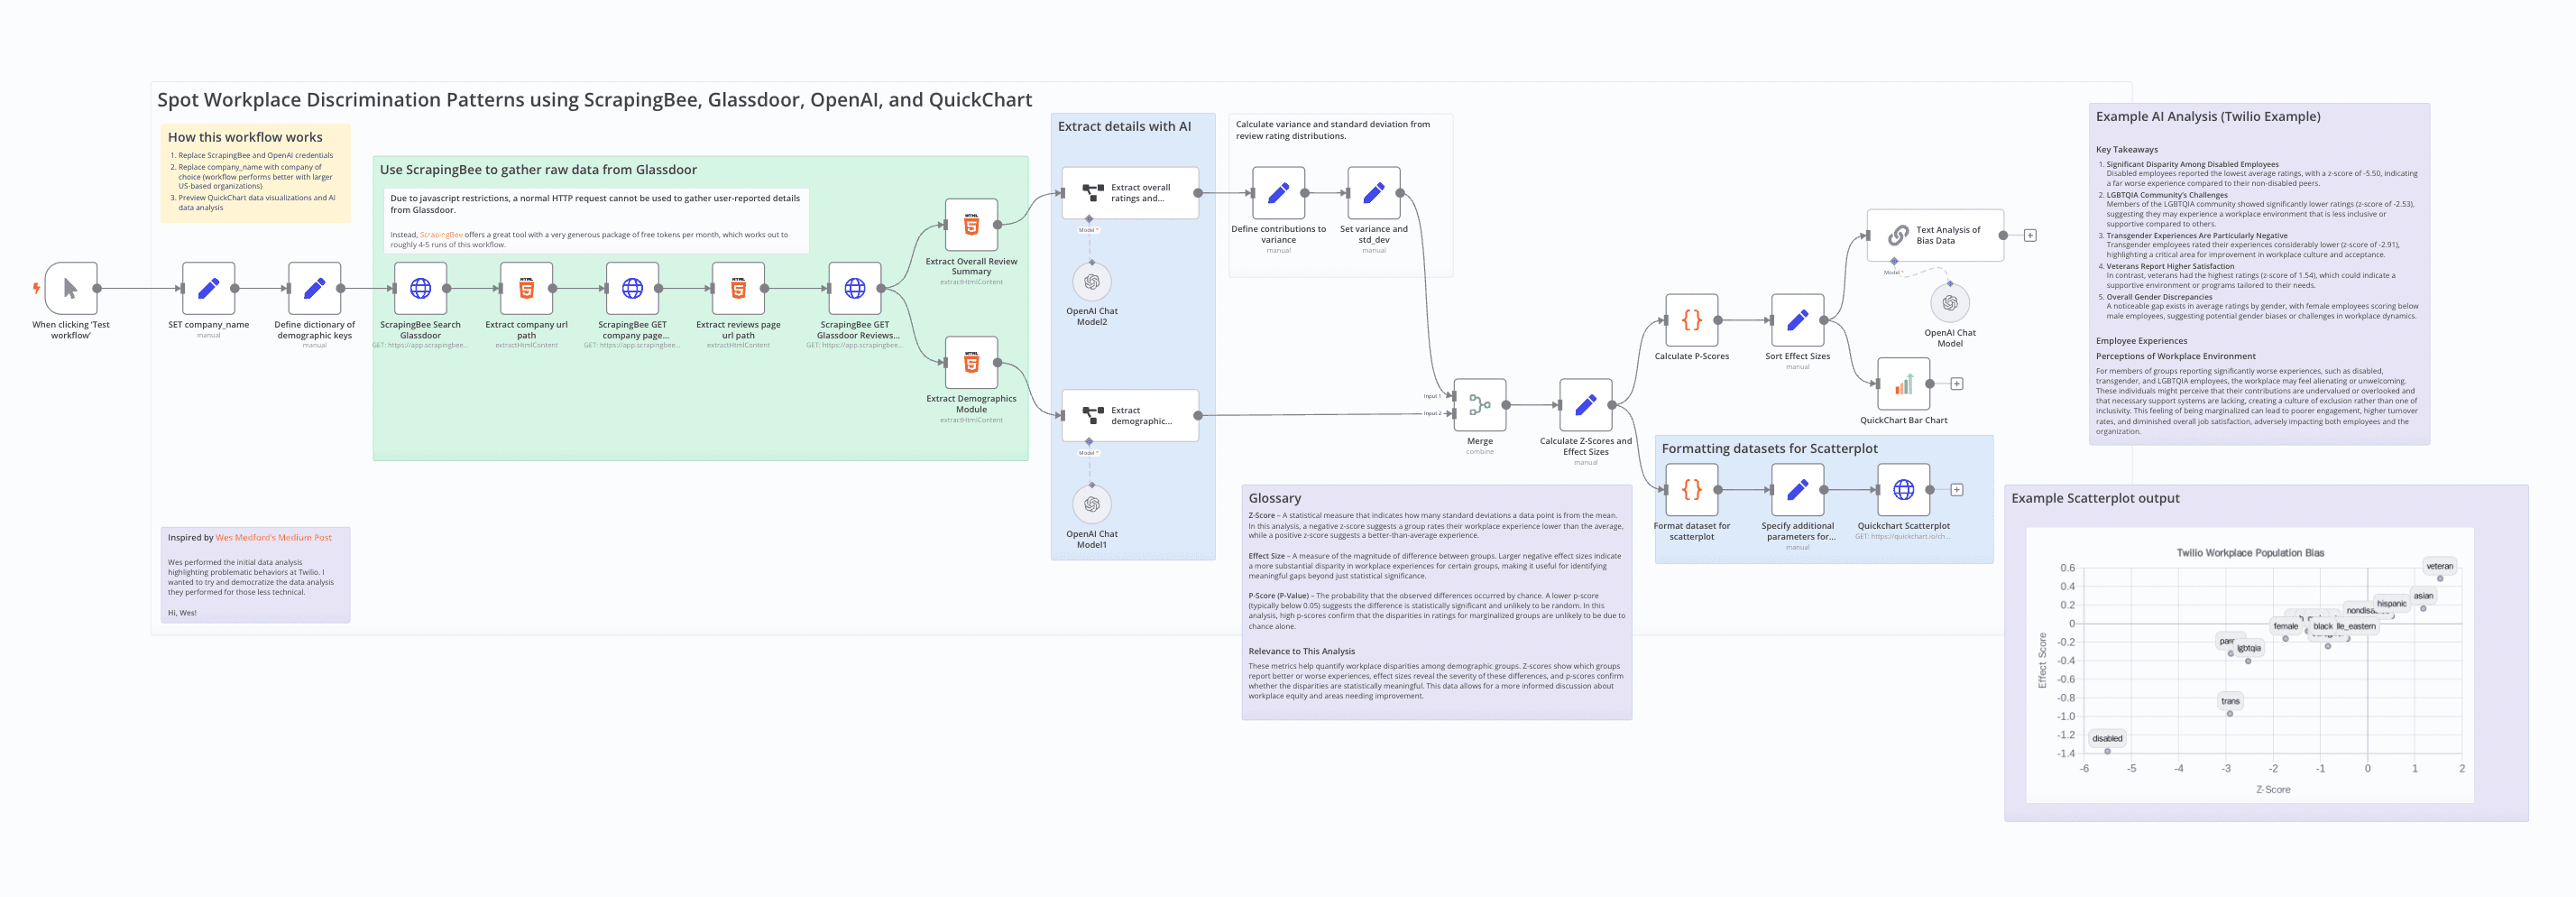Open the Text Analysis of Bias Data node
The height and width of the screenshot is (897, 2576).
click(x=1936, y=235)
